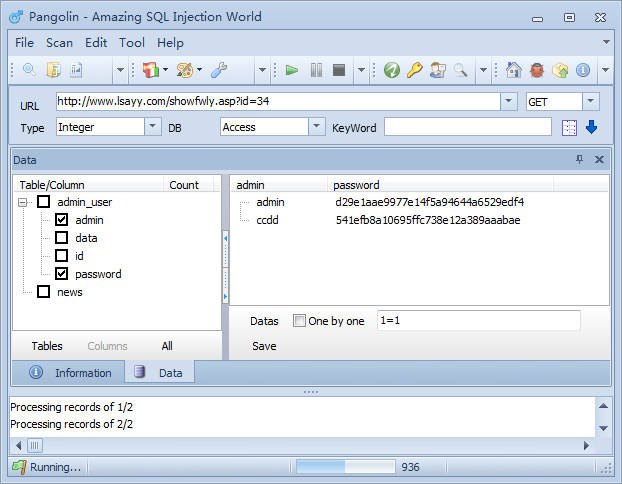Open the Tool menu
The width and height of the screenshot is (622, 484).
click(x=132, y=42)
